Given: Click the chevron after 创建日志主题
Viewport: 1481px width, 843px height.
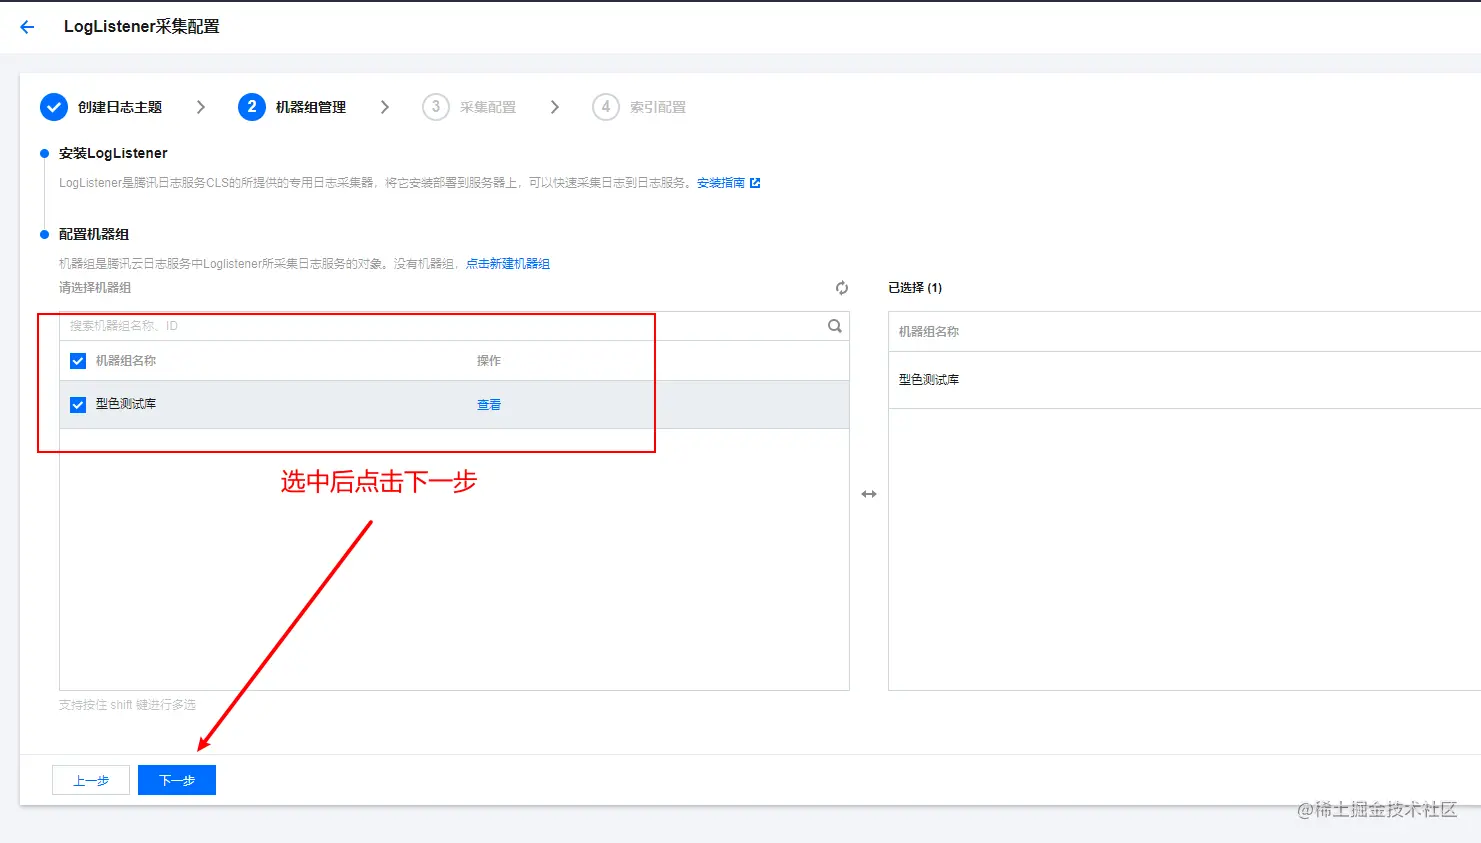Looking at the screenshot, I should [x=201, y=107].
